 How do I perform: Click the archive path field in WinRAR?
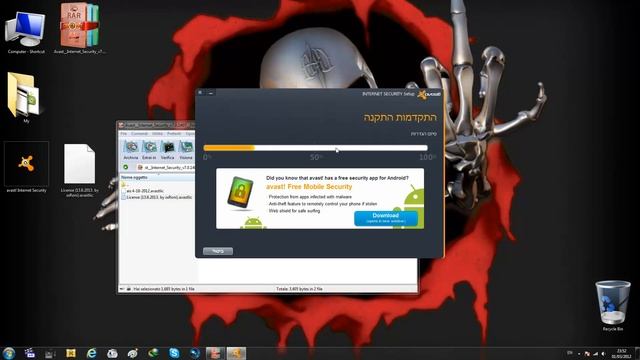tap(165, 167)
